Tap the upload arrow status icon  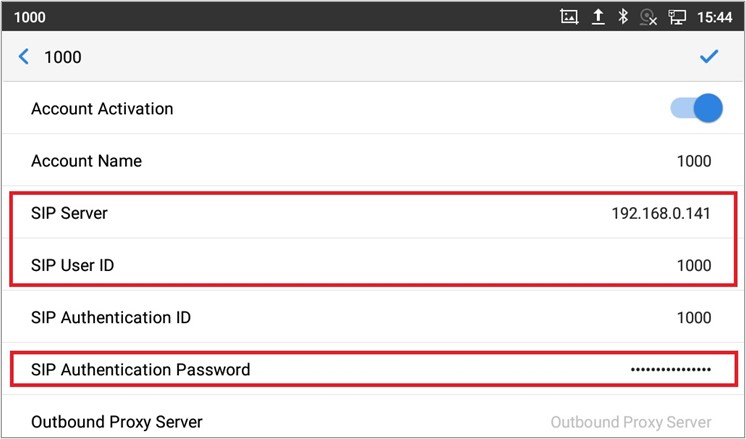tap(597, 17)
